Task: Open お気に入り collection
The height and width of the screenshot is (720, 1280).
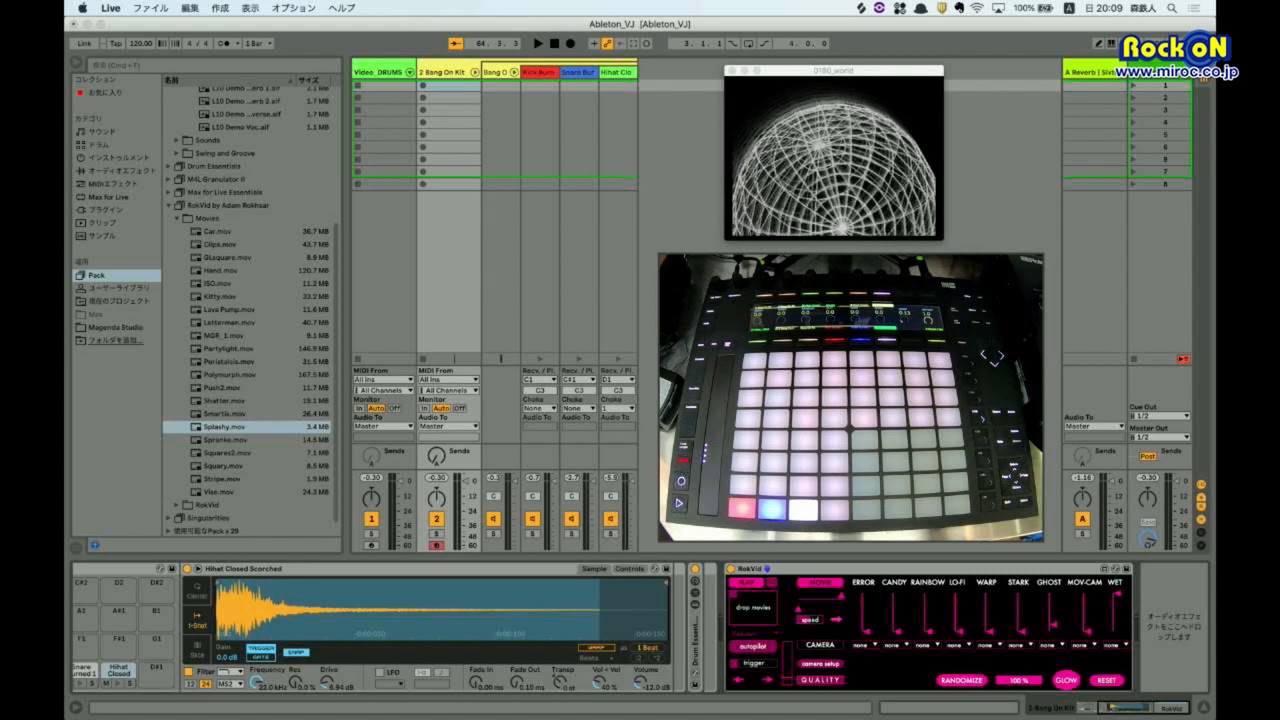Action: pos(105,92)
